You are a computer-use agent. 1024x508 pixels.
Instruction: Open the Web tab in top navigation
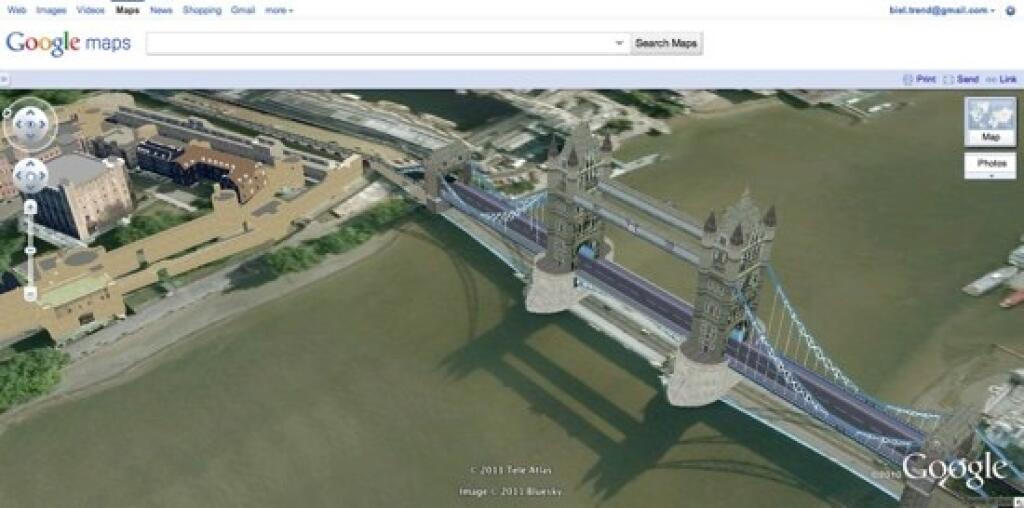click(17, 10)
